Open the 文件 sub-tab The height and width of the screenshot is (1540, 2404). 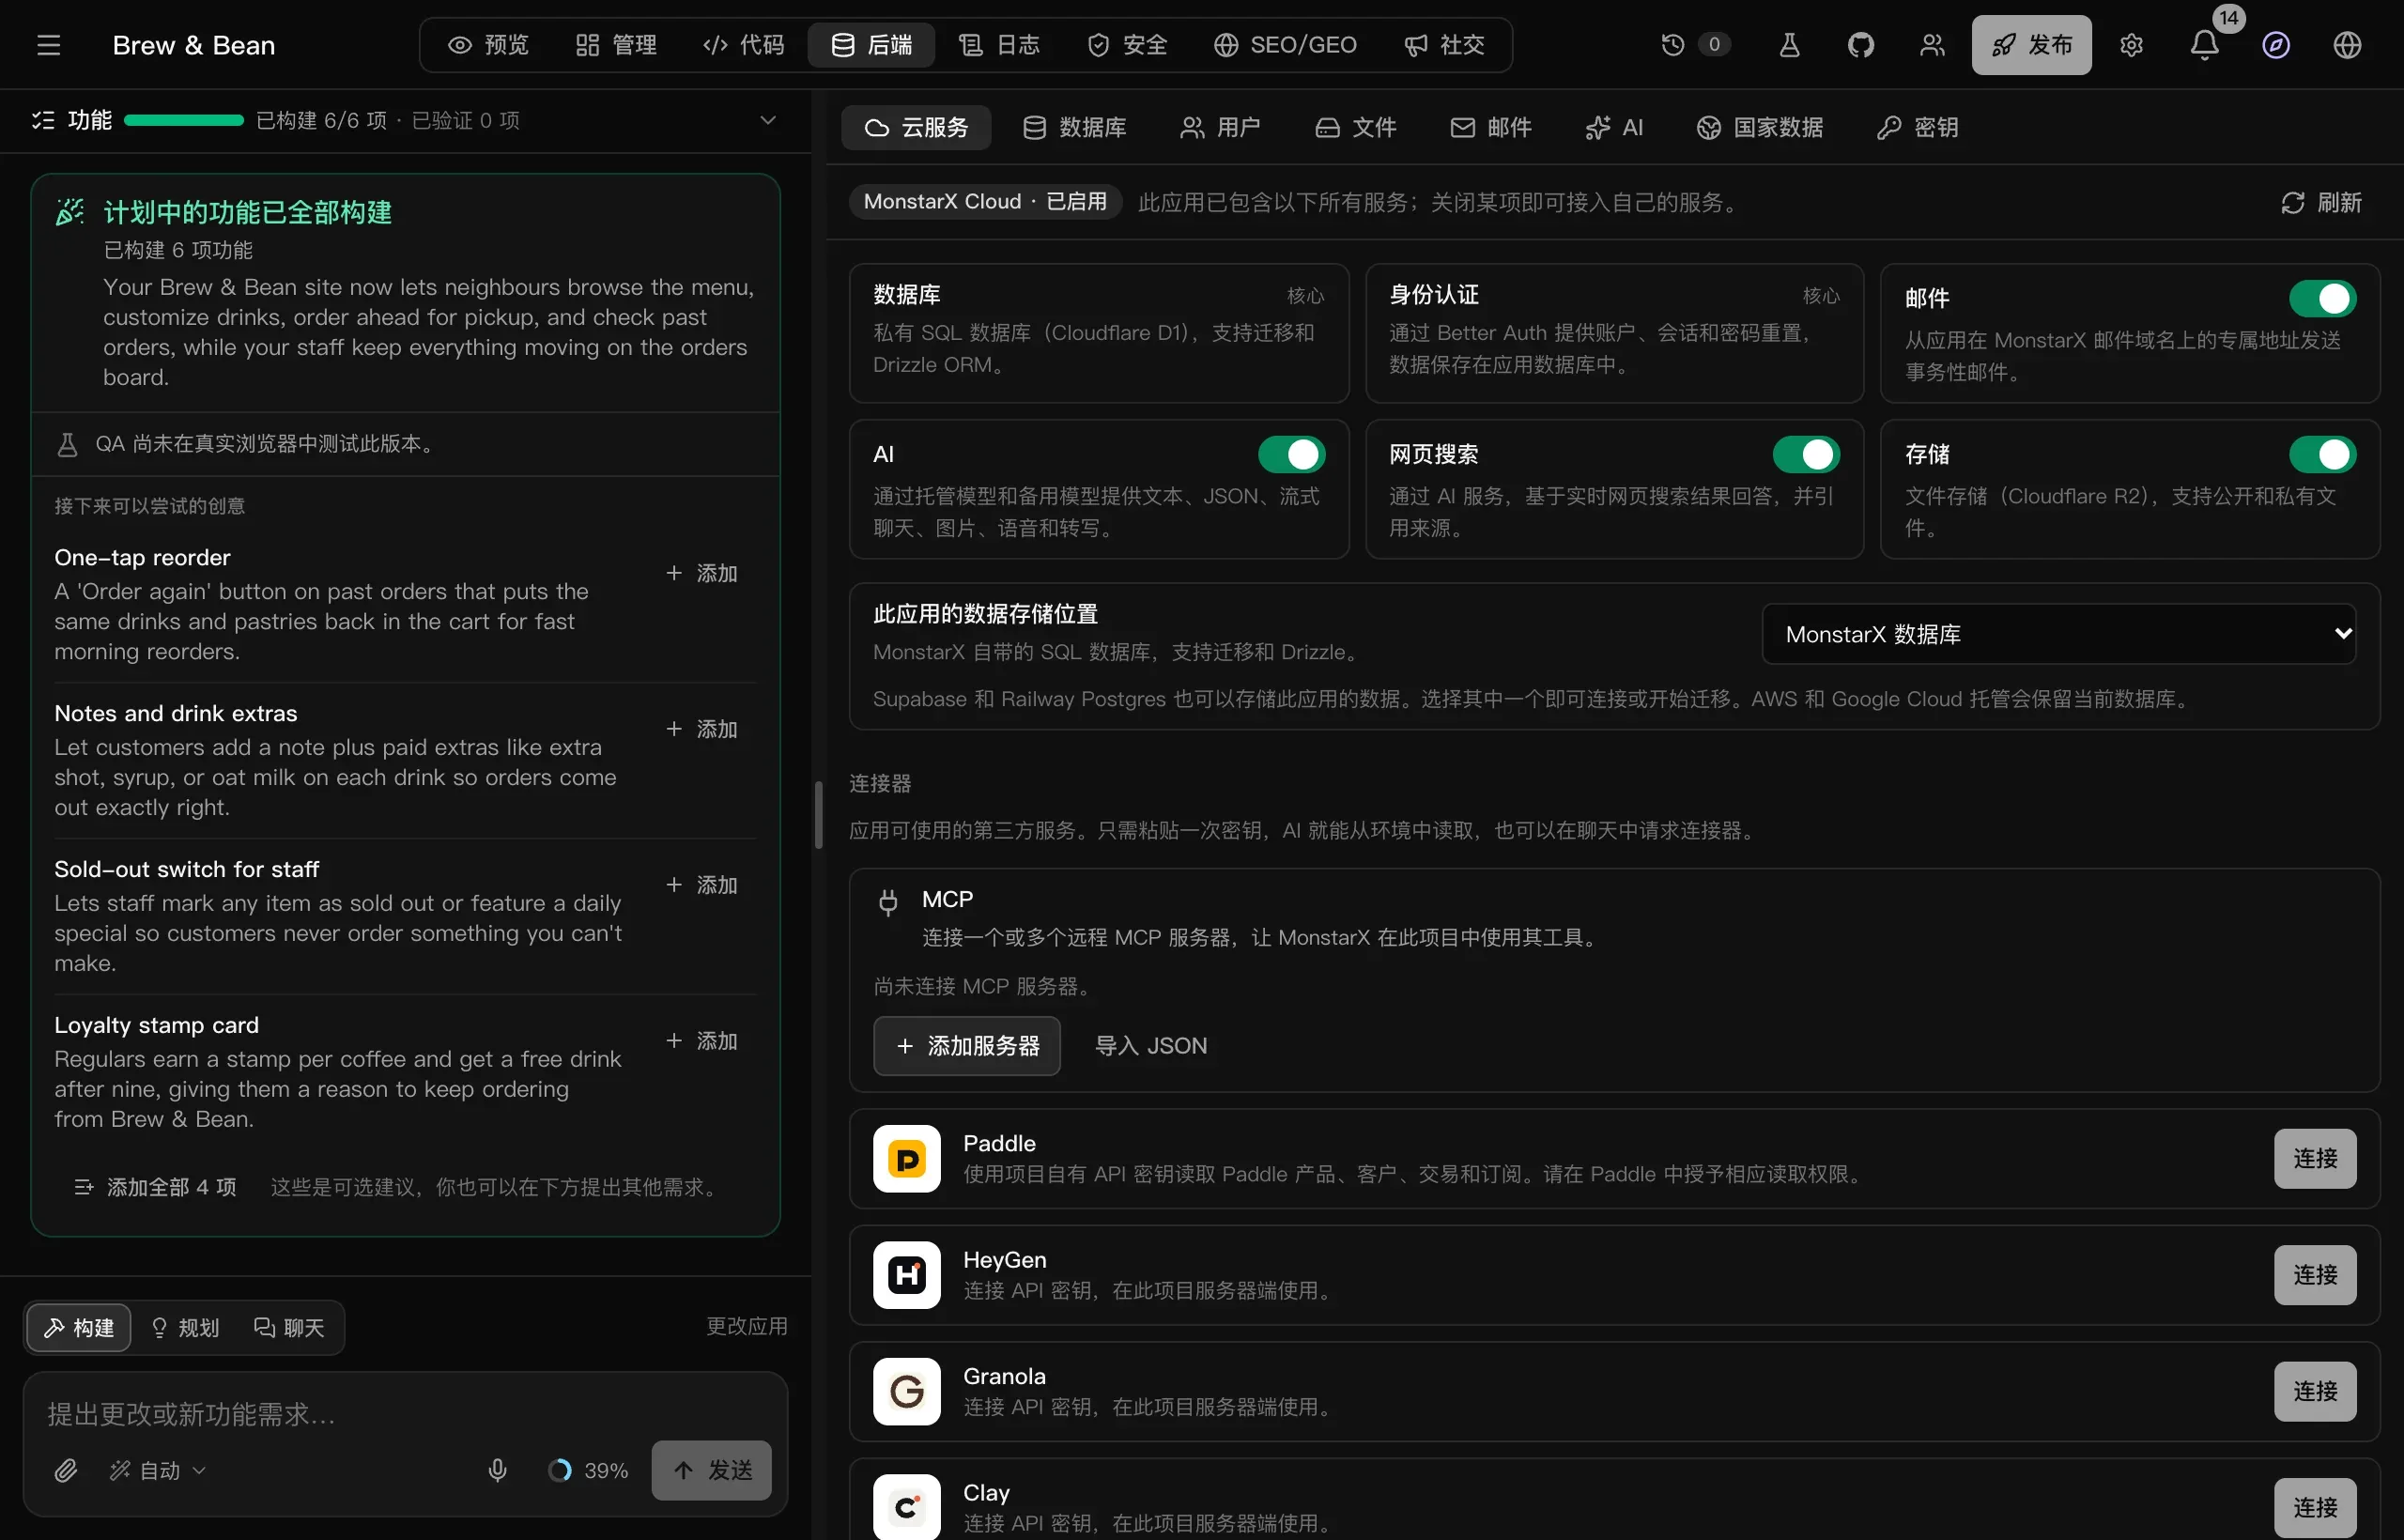point(1355,127)
